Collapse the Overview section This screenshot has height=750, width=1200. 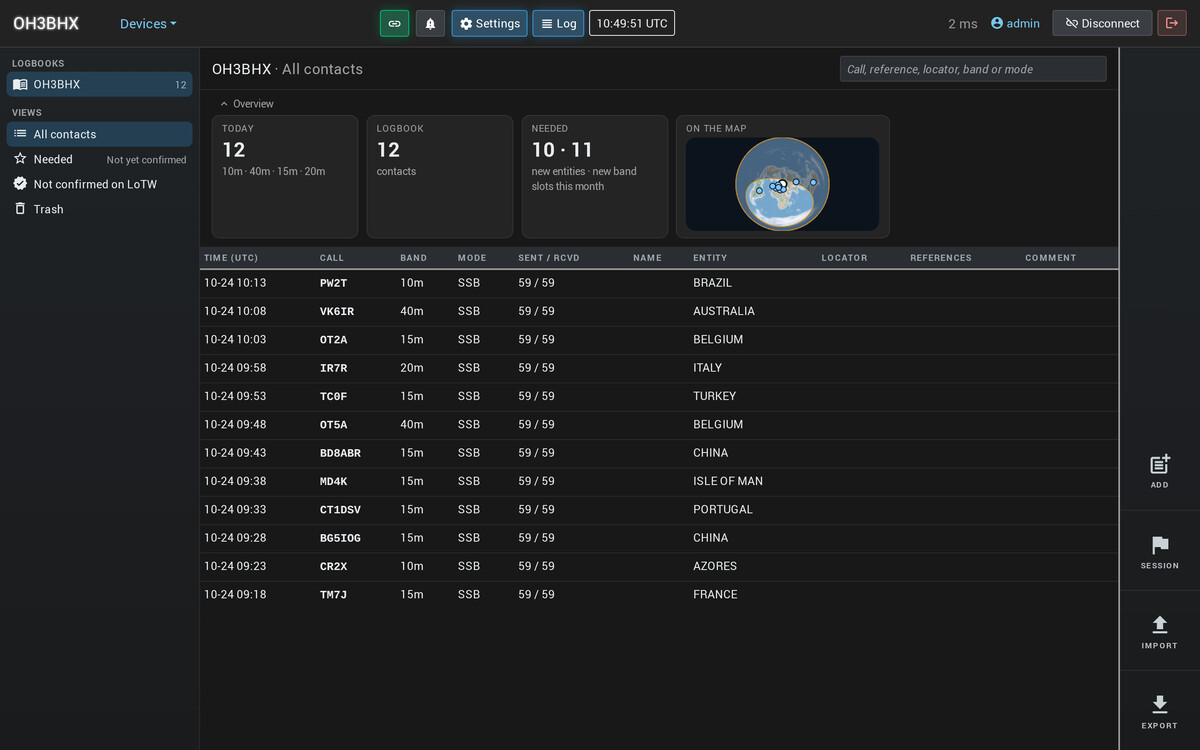click(246, 104)
